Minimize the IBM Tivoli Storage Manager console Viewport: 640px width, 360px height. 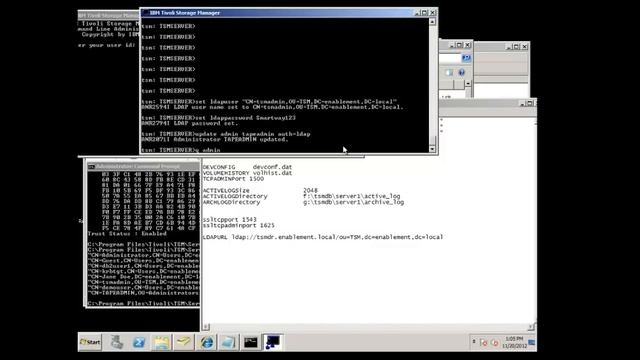pos(417,13)
